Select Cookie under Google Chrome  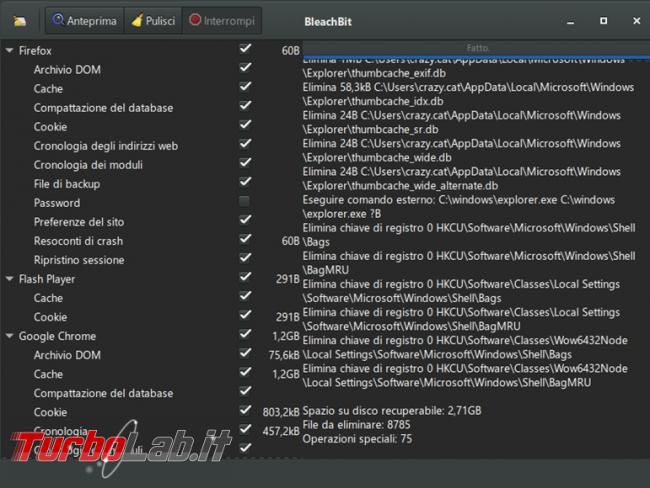[x=50, y=413]
